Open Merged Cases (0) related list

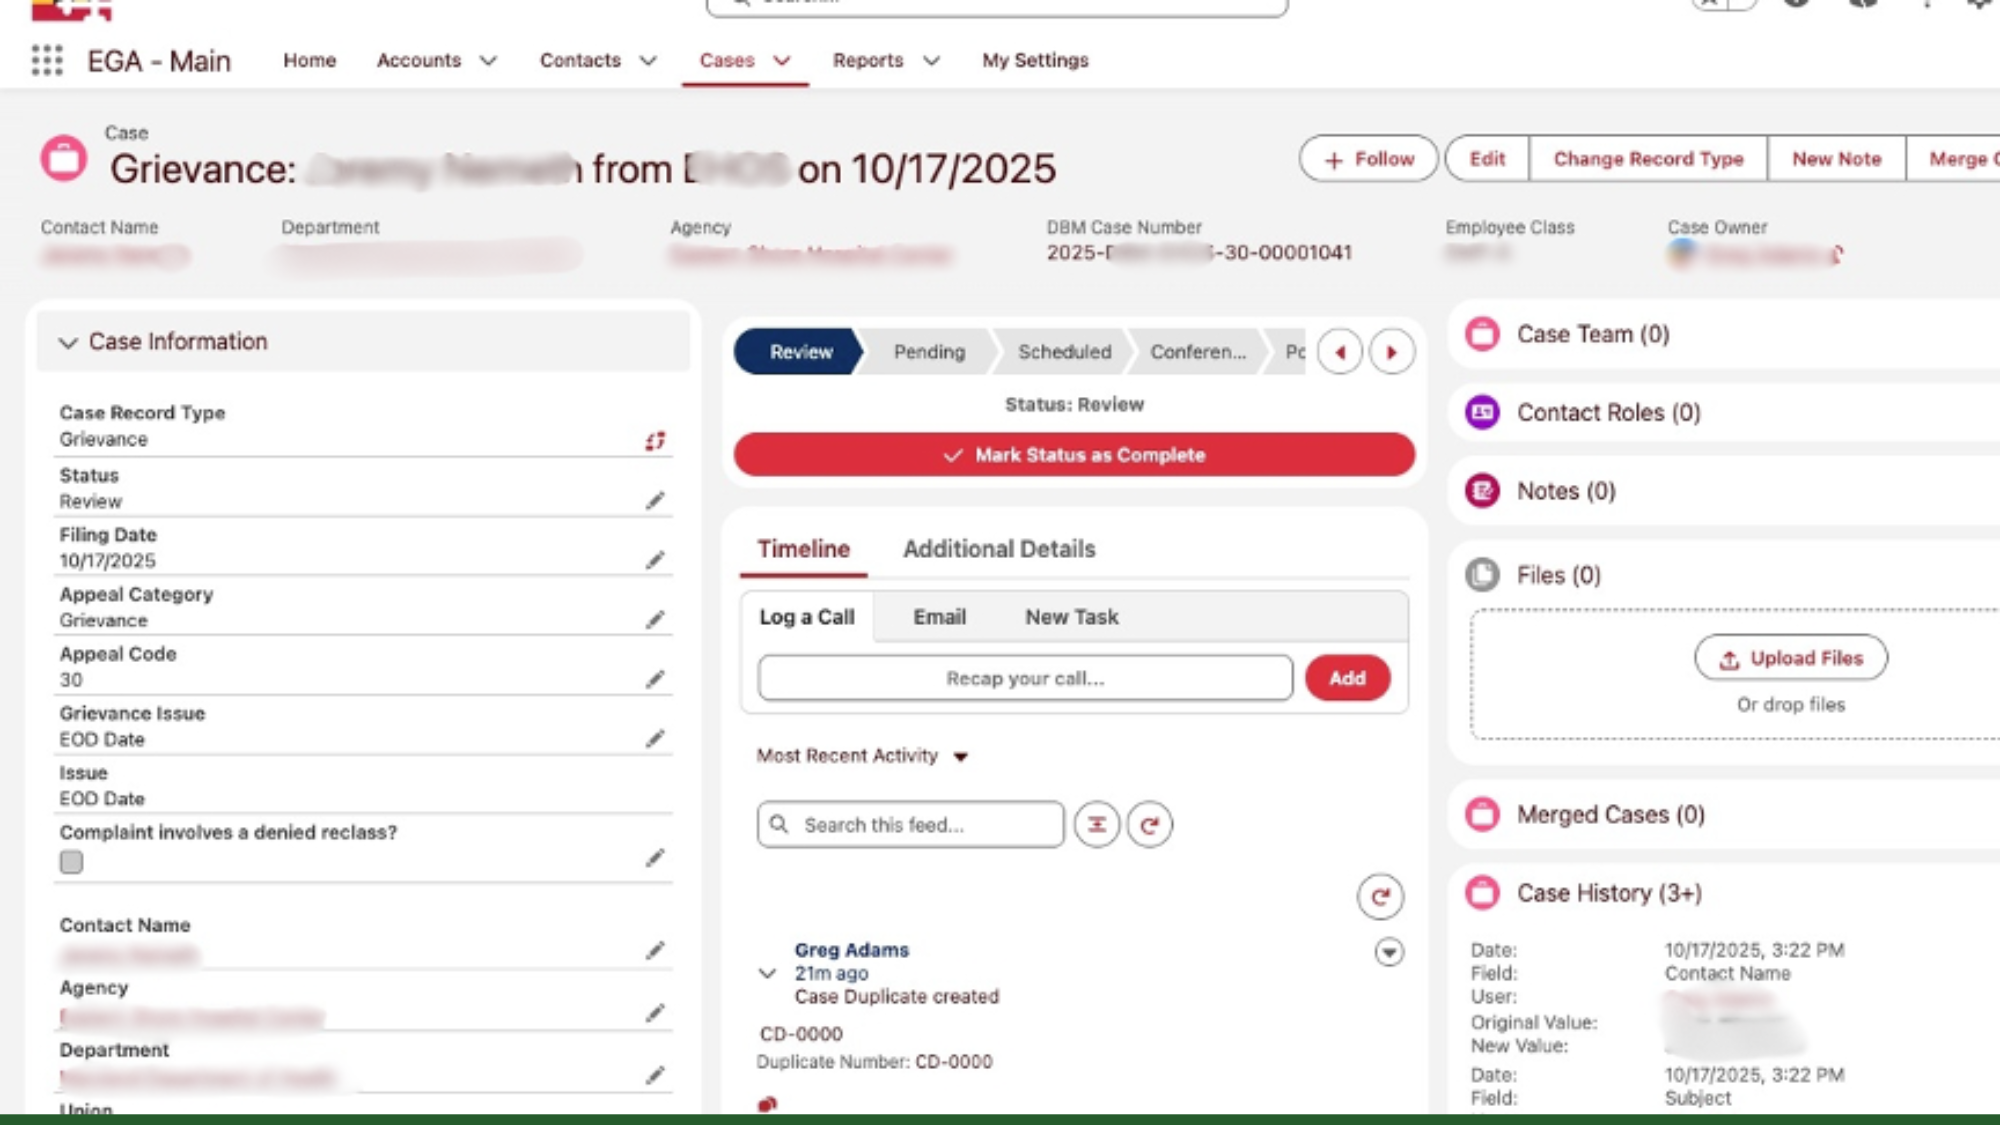(x=1610, y=815)
